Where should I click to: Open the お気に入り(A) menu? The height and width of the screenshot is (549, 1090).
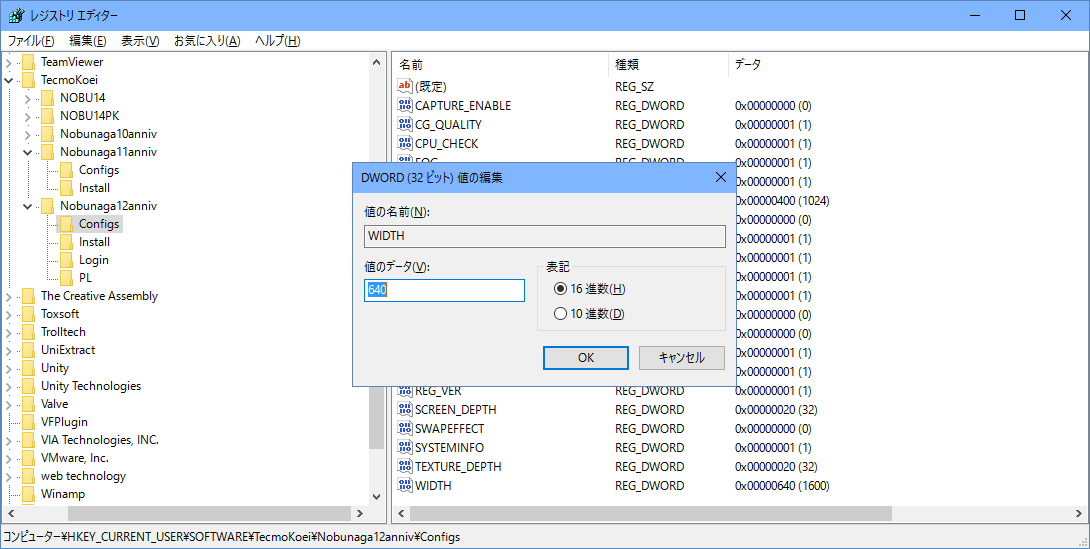tap(207, 41)
